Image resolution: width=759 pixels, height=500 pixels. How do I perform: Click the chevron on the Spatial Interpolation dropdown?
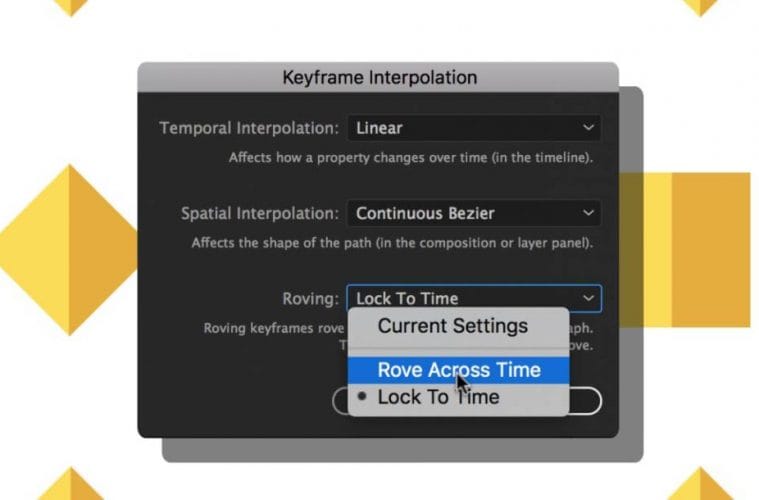coord(588,213)
